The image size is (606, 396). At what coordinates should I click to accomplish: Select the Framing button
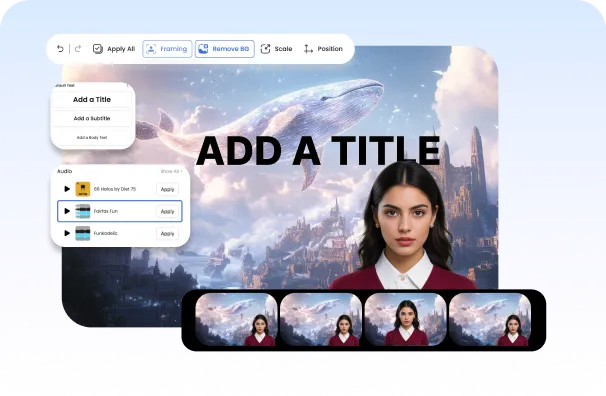(x=167, y=49)
